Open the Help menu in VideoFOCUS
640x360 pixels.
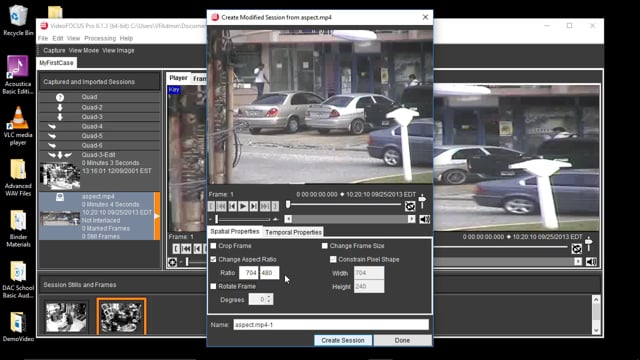[x=126, y=38]
